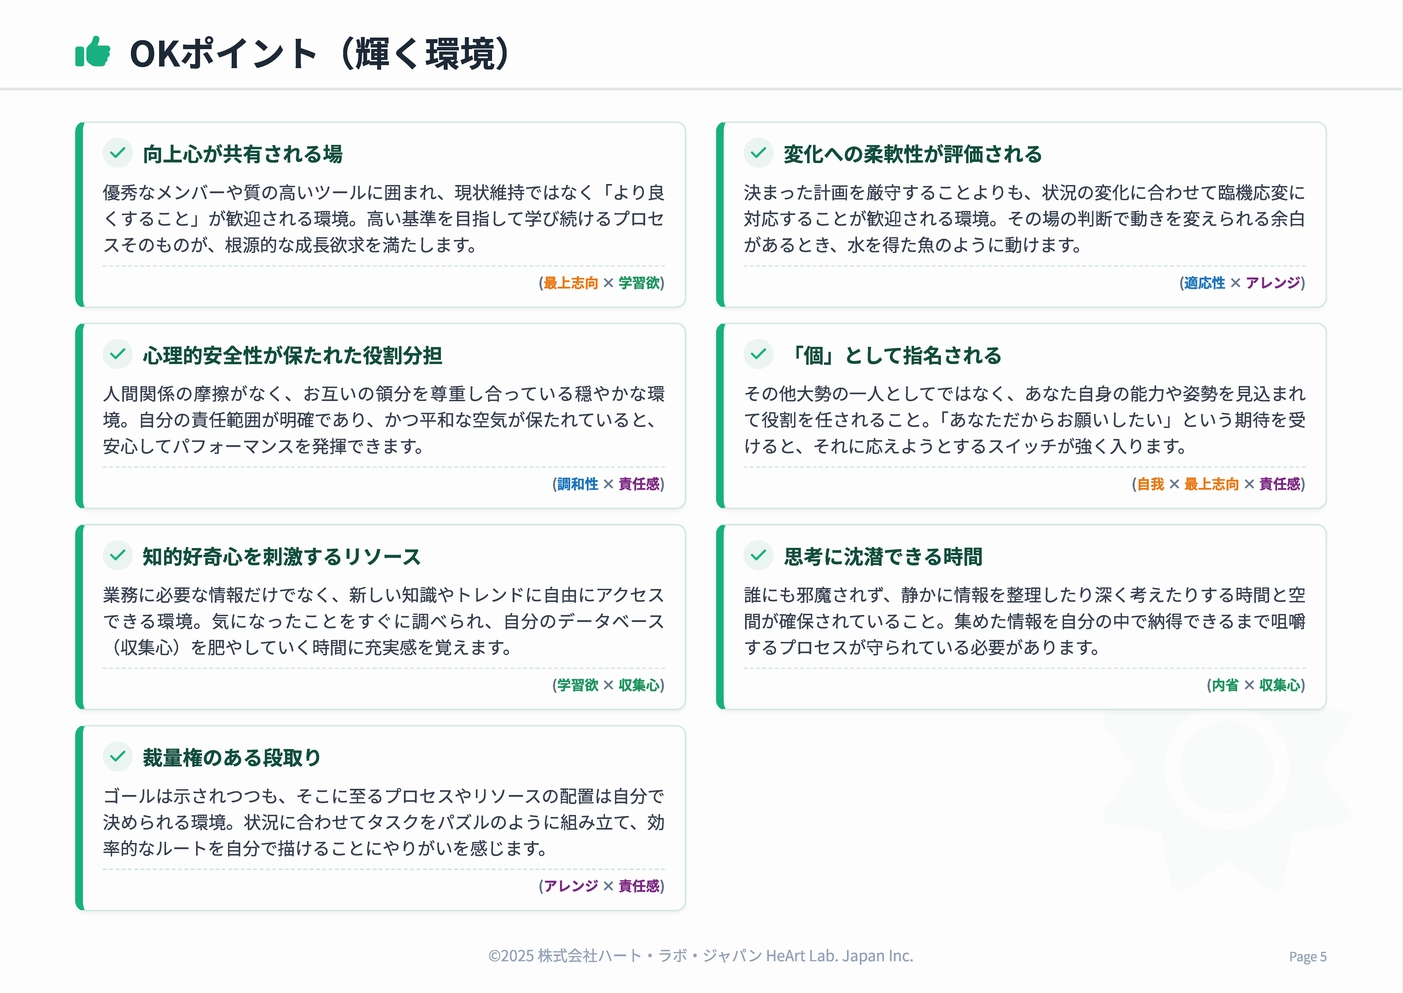This screenshot has width=1403, height=993.
Task: Select the 最上志向 tag on the first card
Action: (x=570, y=283)
